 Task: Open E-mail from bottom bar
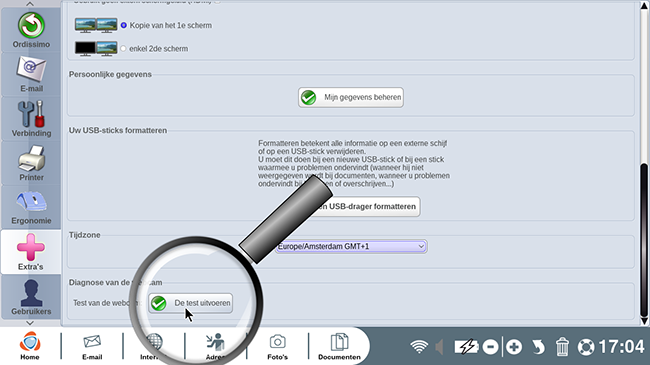[x=92, y=347]
